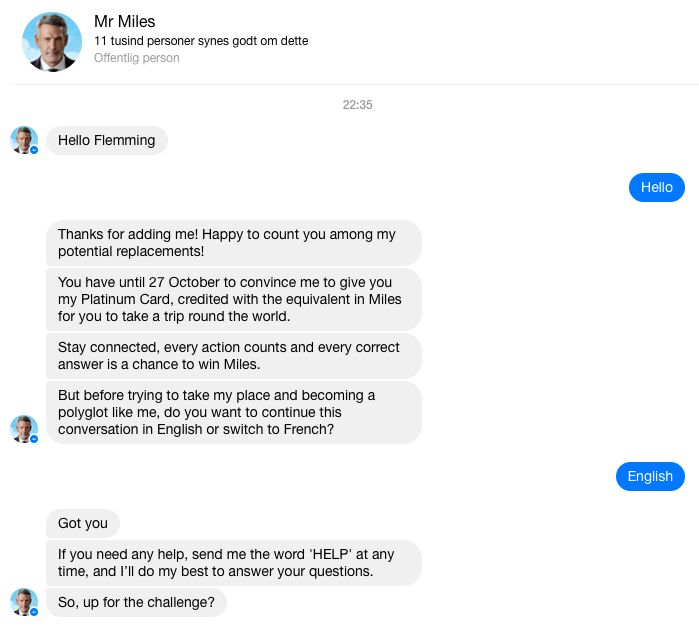Click Messenger badge on the middle avatar

(x=34, y=439)
